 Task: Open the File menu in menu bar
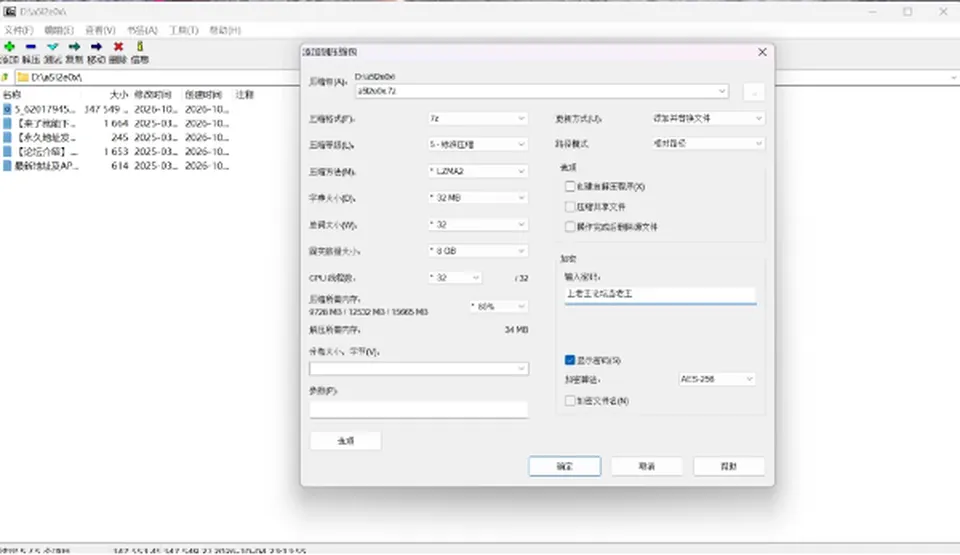[18, 30]
